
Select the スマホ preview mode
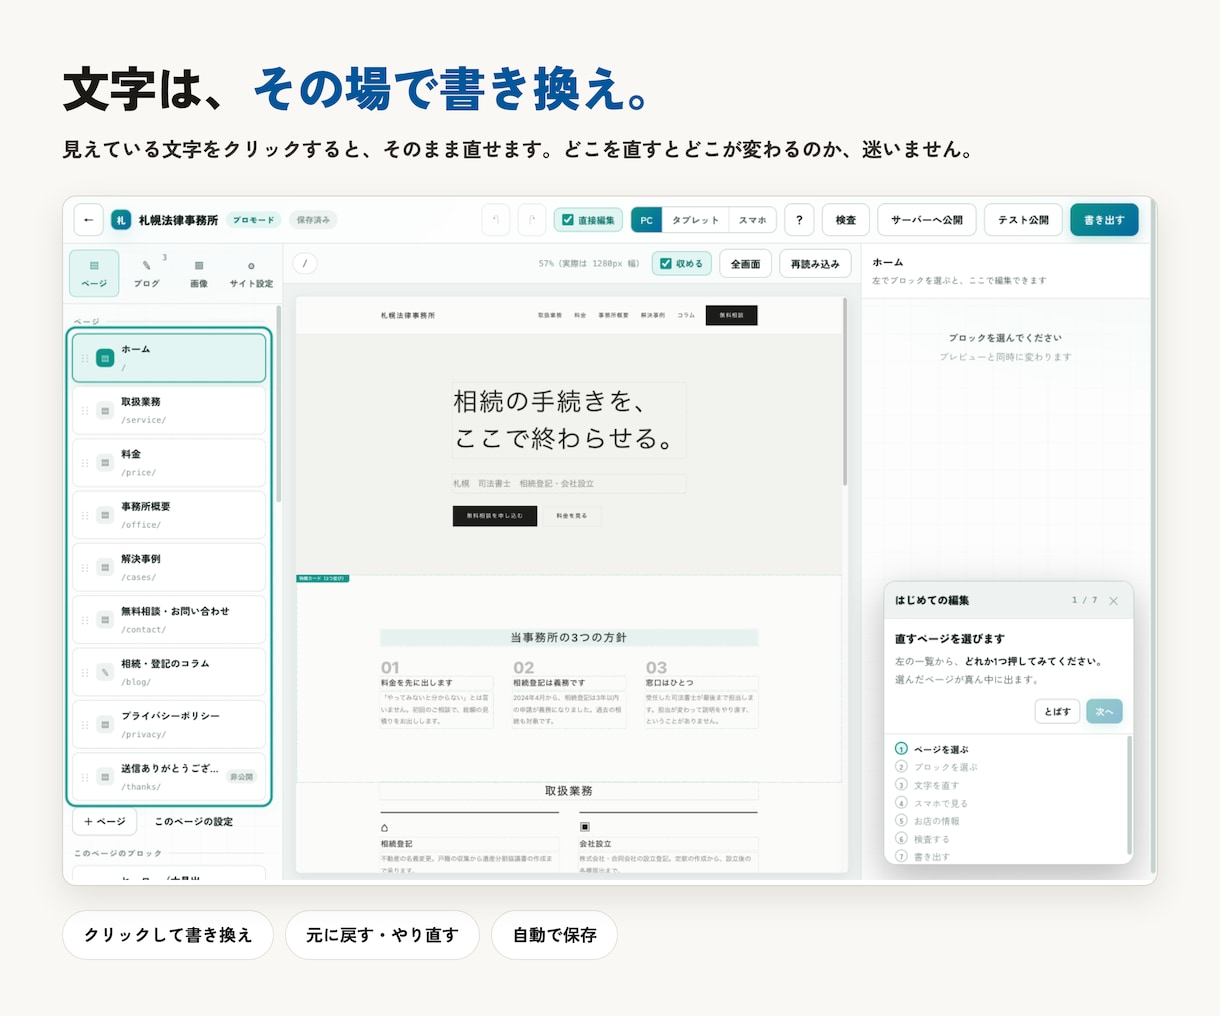click(752, 220)
